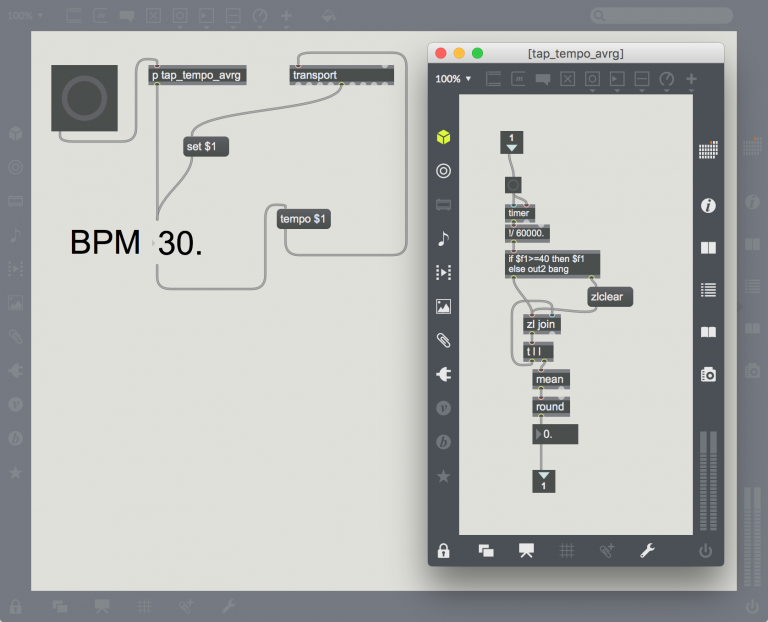
Task: Select the !/ 60000. object
Action: tap(527, 233)
